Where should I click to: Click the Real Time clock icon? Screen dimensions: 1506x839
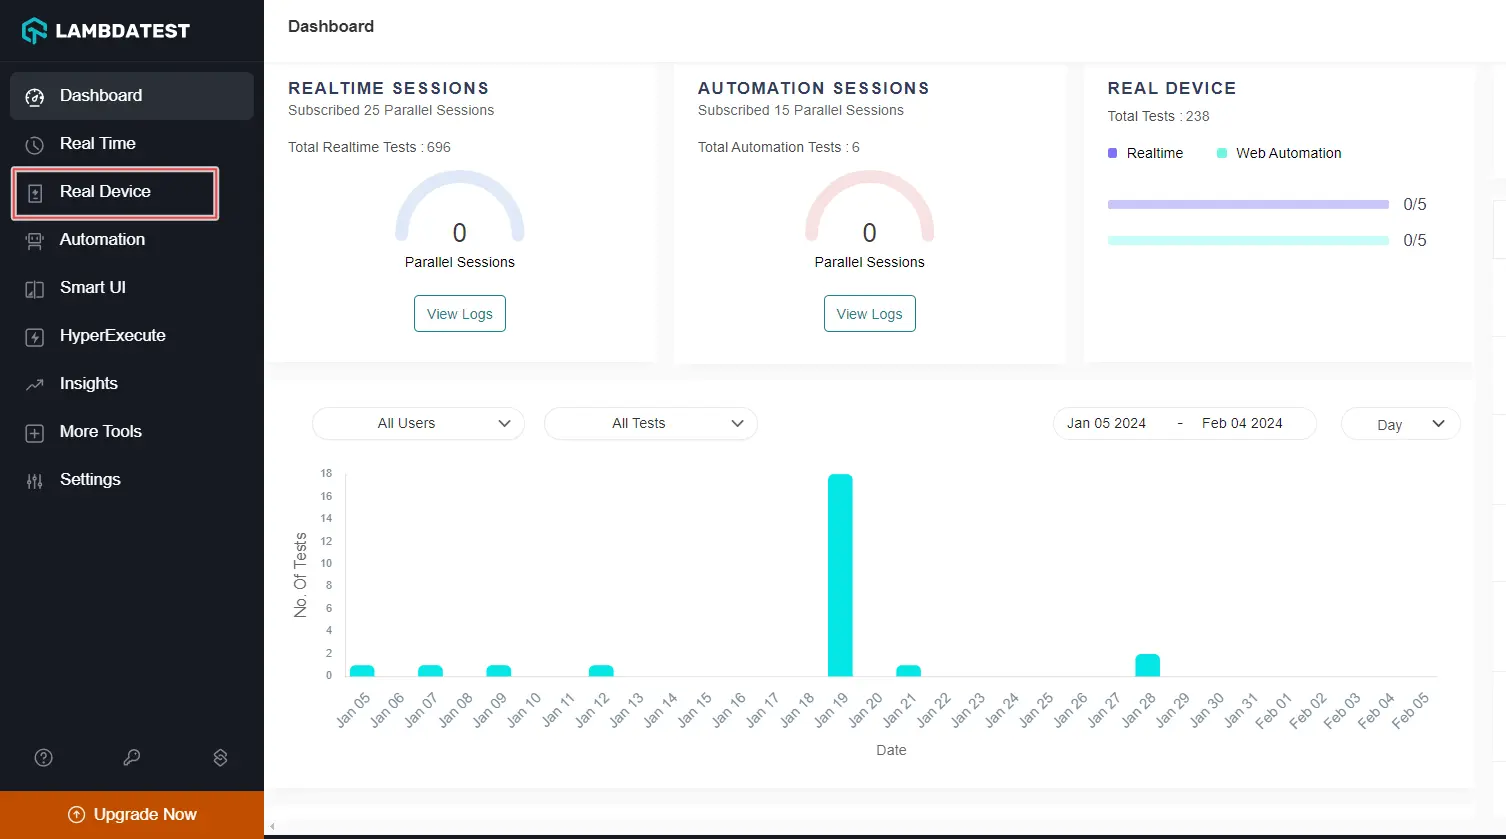tap(35, 145)
